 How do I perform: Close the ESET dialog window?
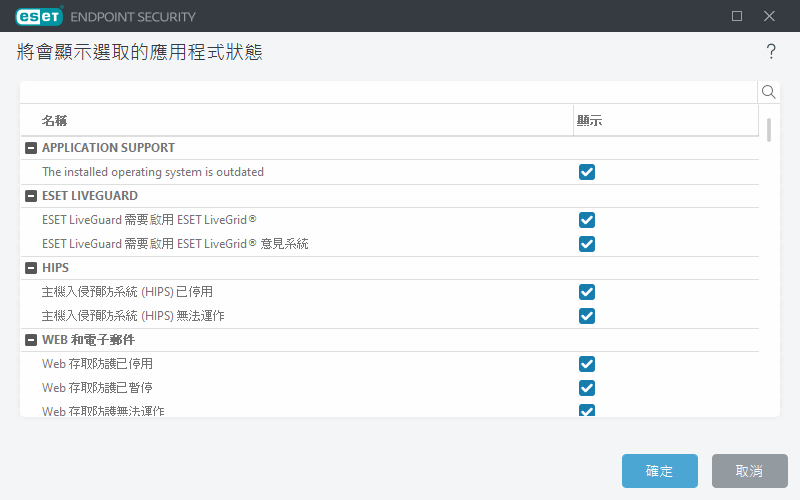coord(769,16)
